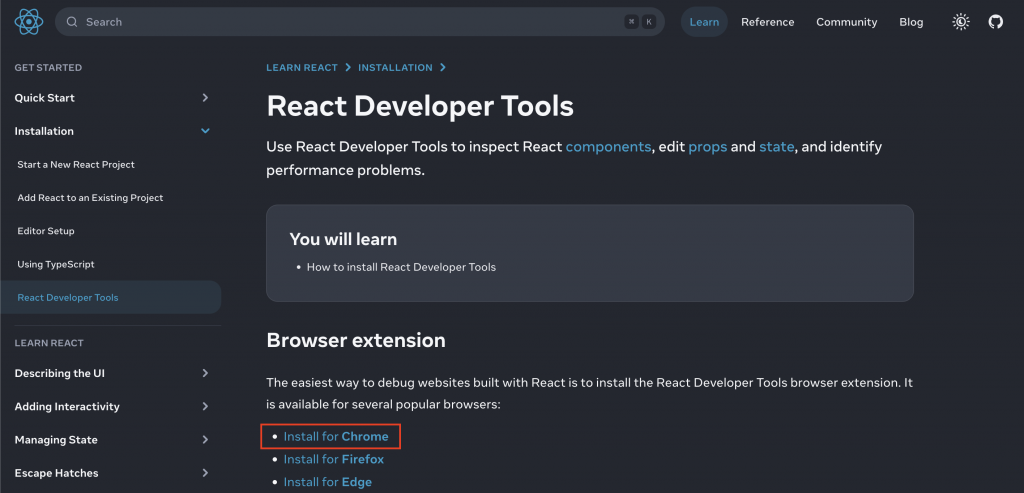Navigate to the Blog
Viewport: 1024px width, 493px height.
911,22
